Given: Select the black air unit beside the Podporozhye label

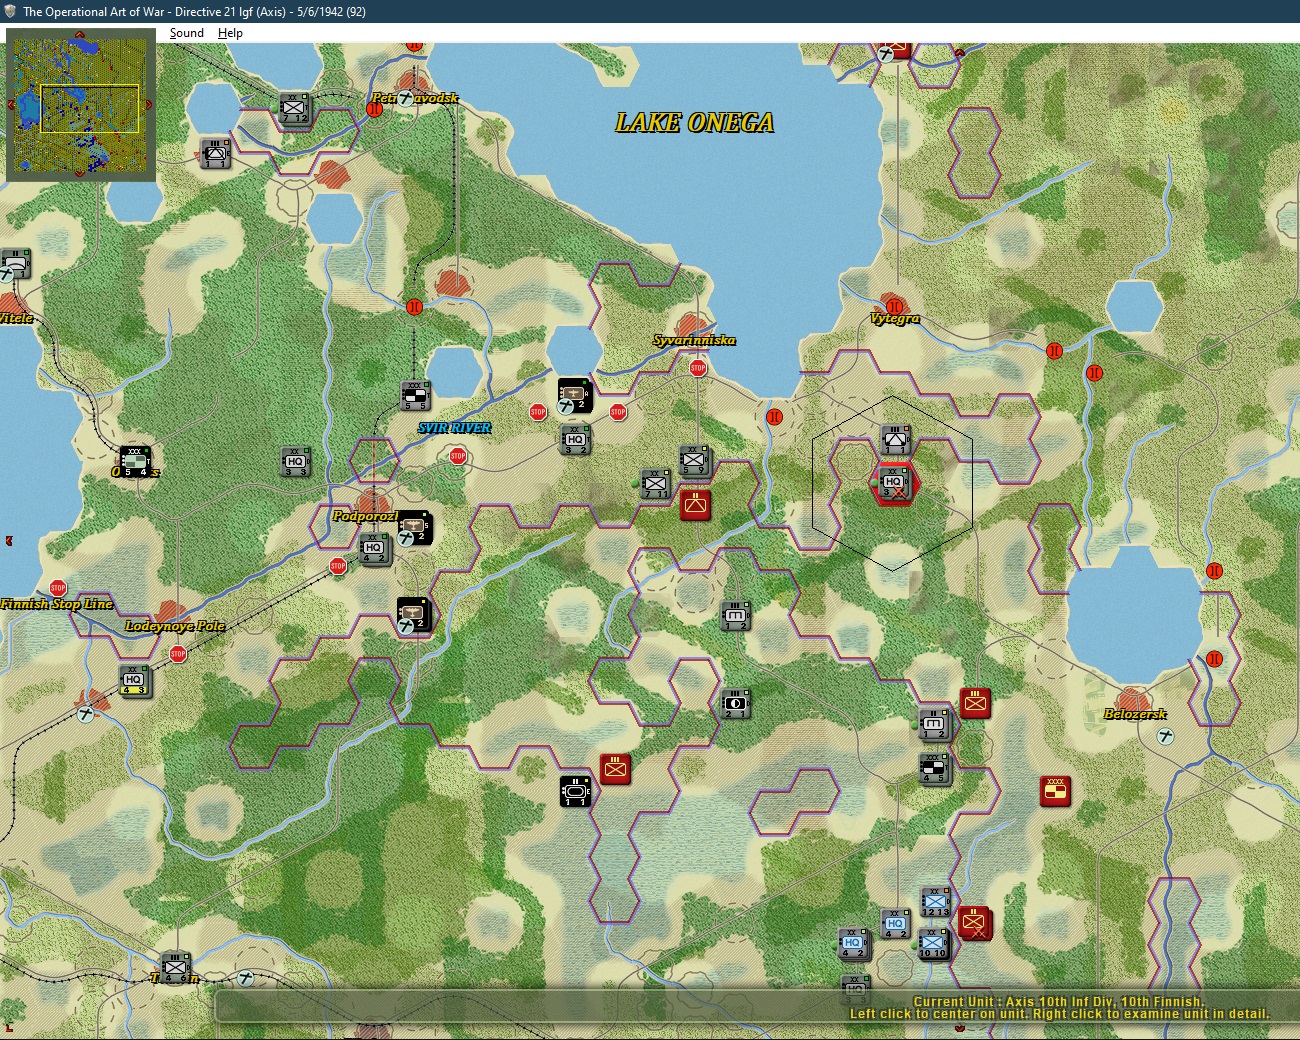Looking at the screenshot, I should click(x=413, y=527).
